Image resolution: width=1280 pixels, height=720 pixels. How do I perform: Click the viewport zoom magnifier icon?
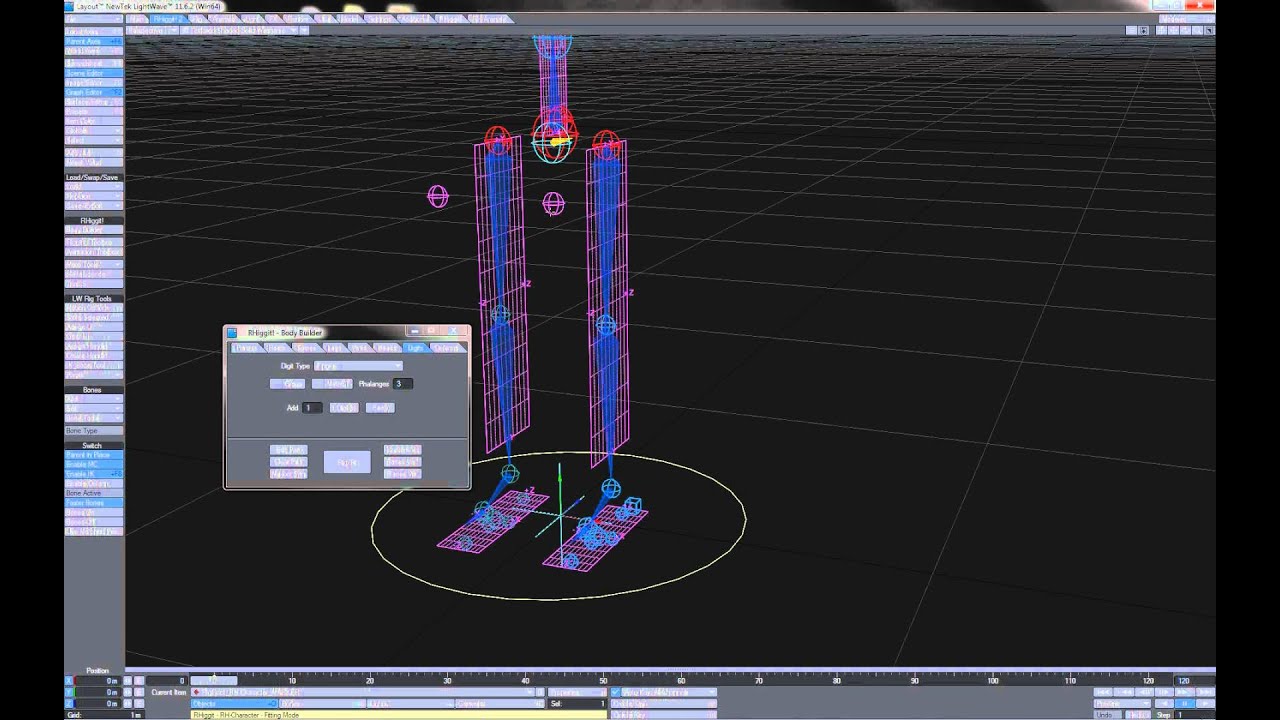(1197, 30)
